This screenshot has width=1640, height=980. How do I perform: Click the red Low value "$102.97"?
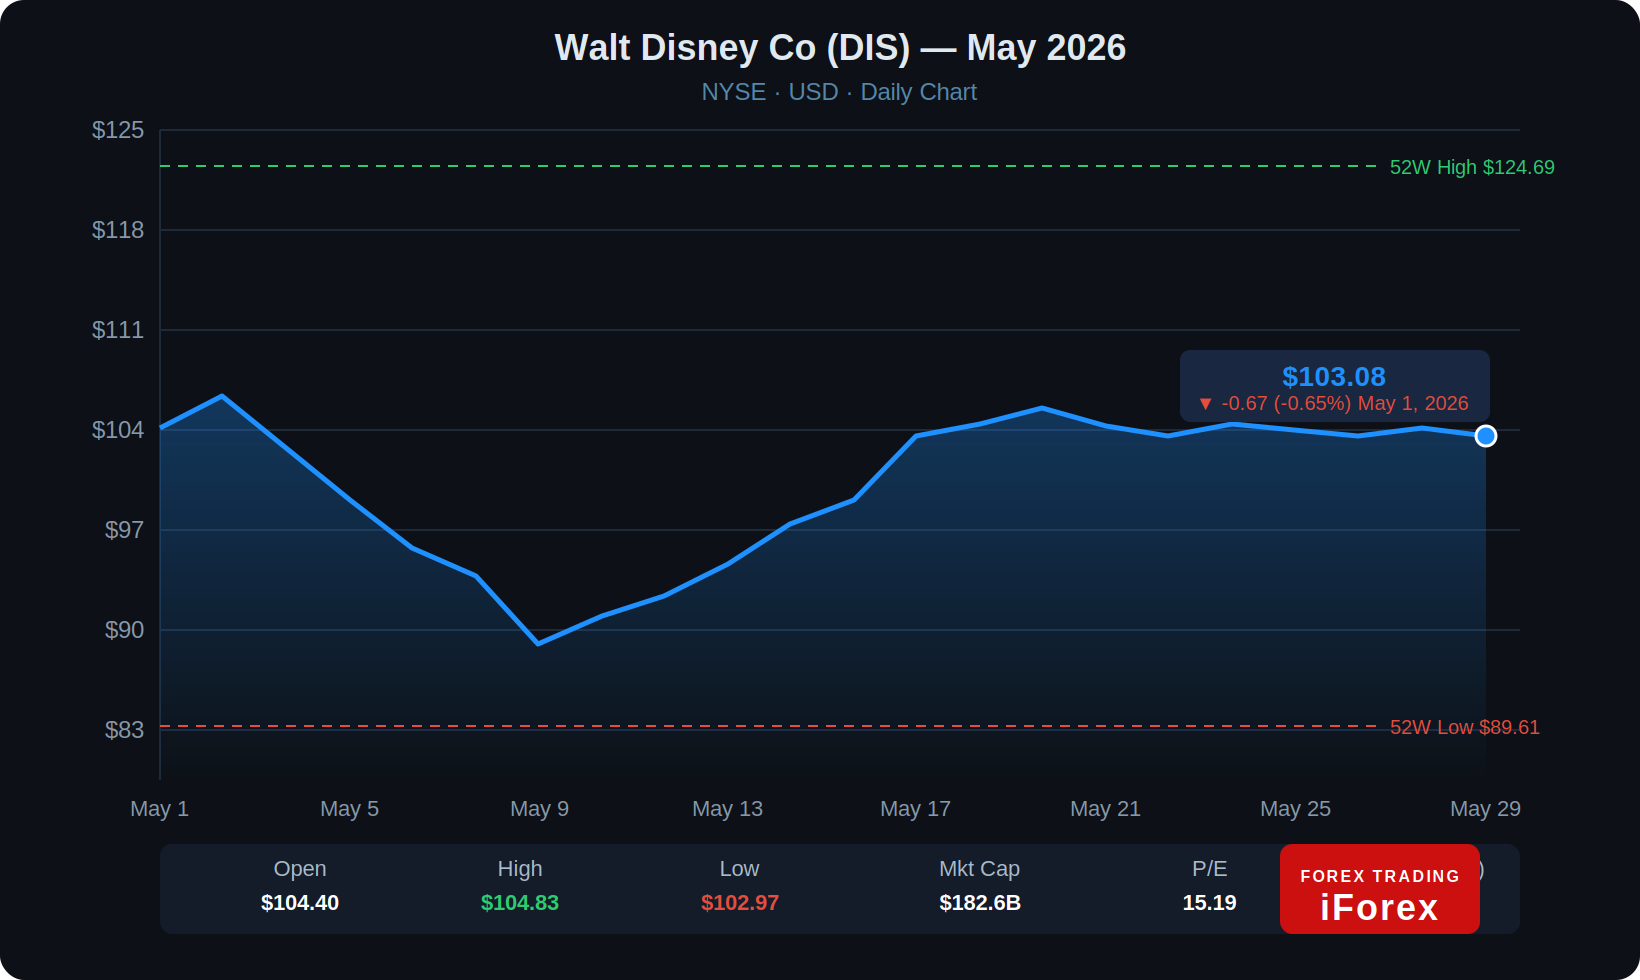[x=740, y=903]
